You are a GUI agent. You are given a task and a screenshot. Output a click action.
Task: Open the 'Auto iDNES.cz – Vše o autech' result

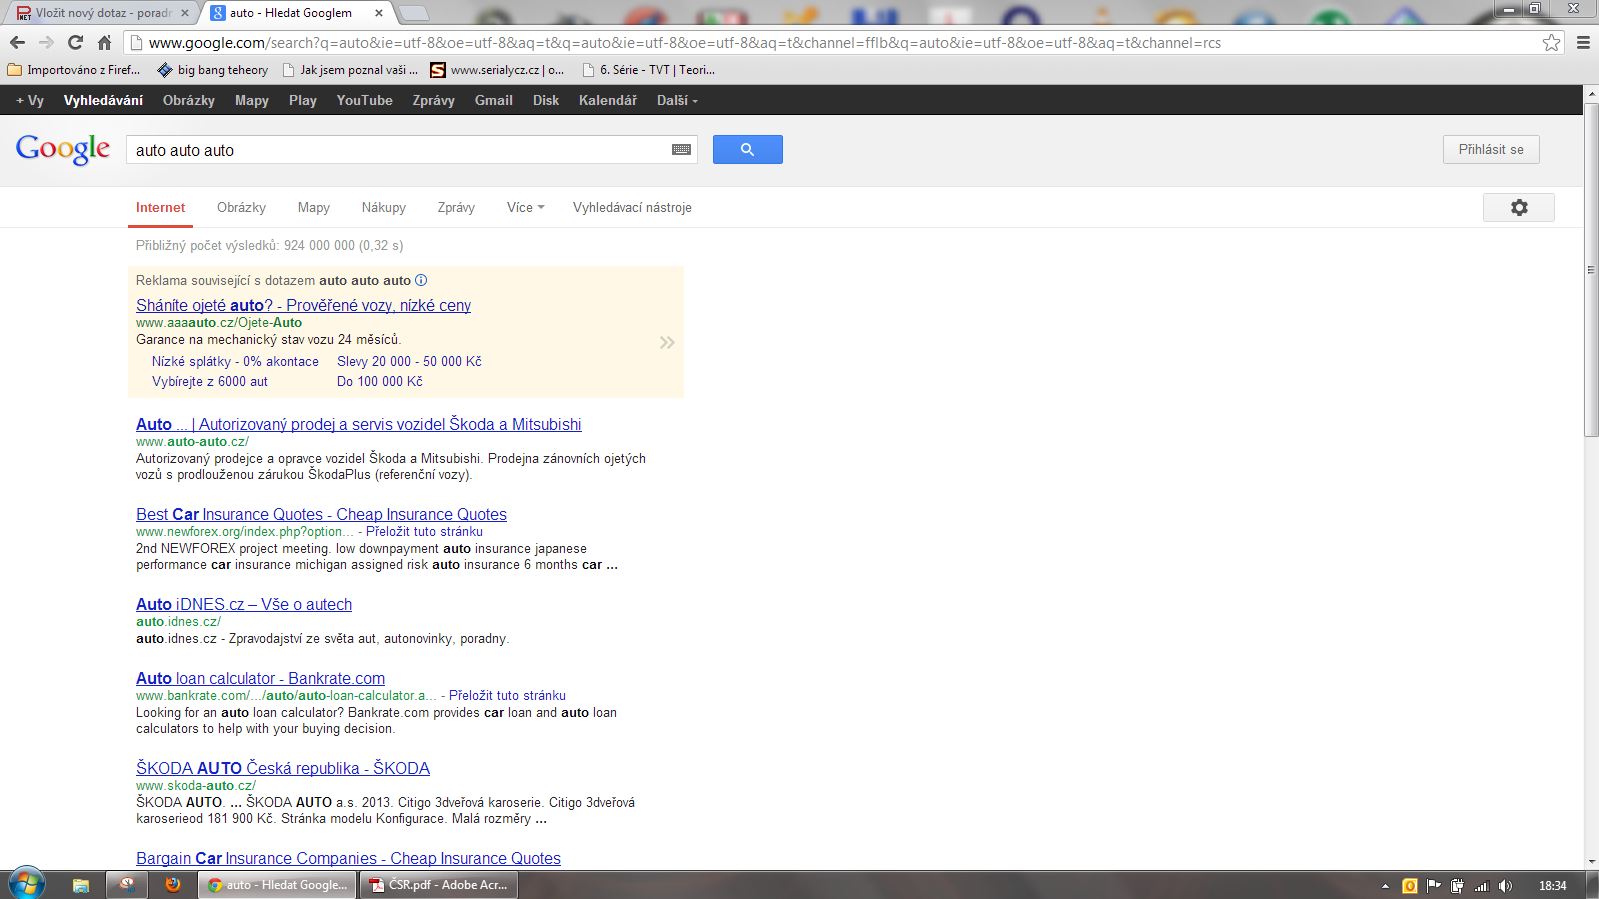pyautogui.click(x=244, y=605)
